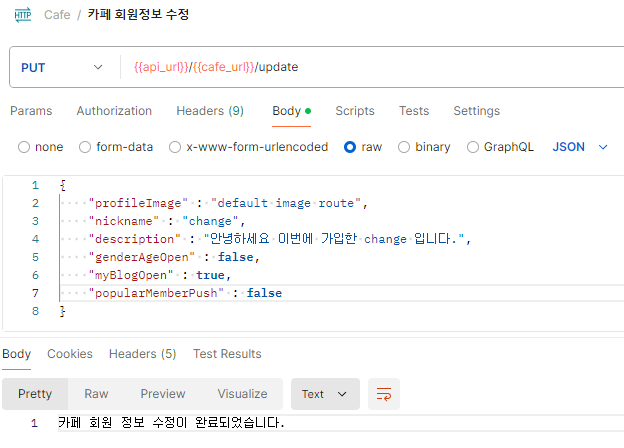Switch to the Cookies response tab
The width and height of the screenshot is (624, 448).
tap(70, 354)
